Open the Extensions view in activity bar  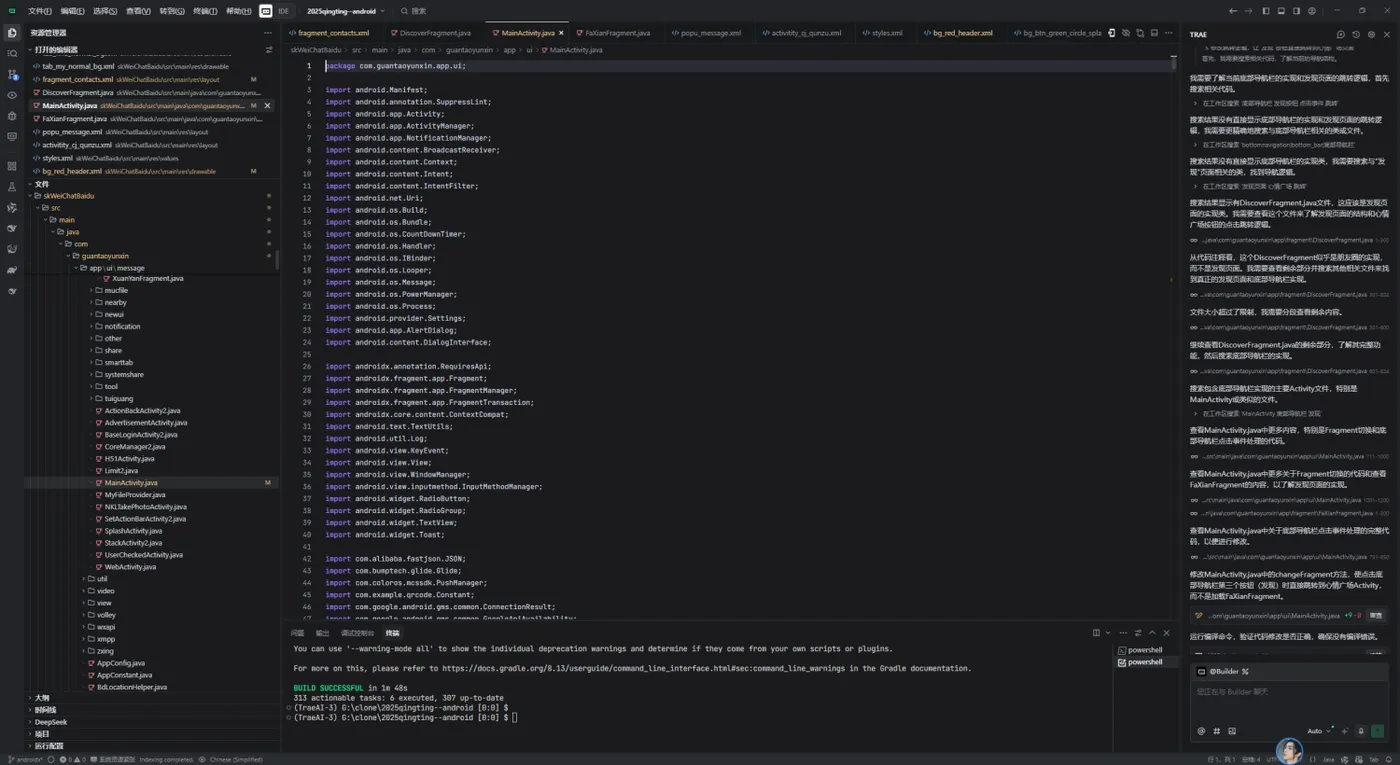(x=12, y=166)
